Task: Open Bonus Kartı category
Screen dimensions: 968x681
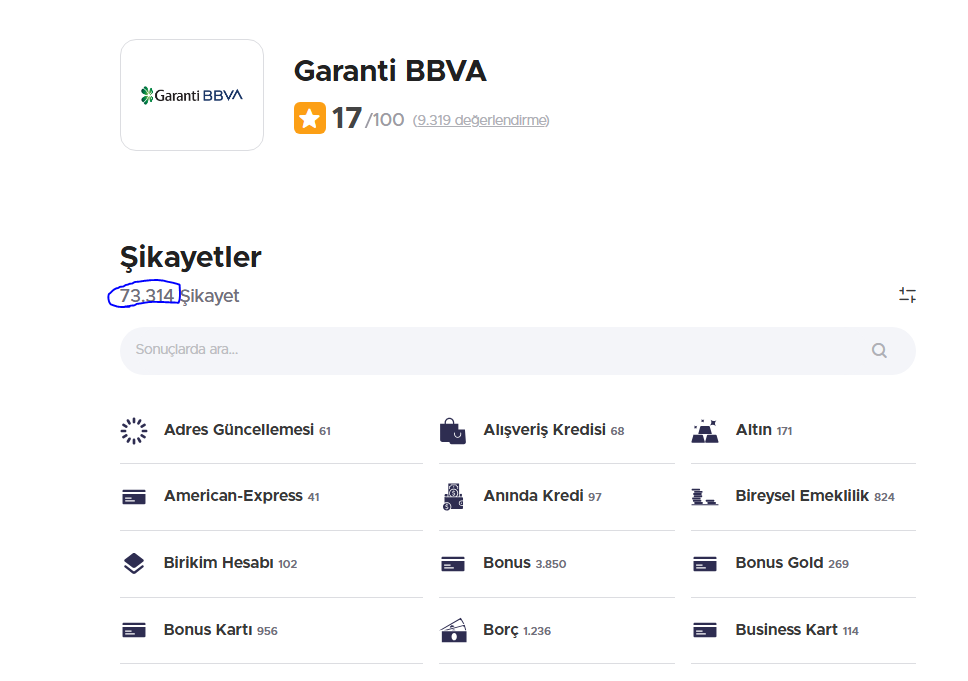Action: [x=208, y=629]
